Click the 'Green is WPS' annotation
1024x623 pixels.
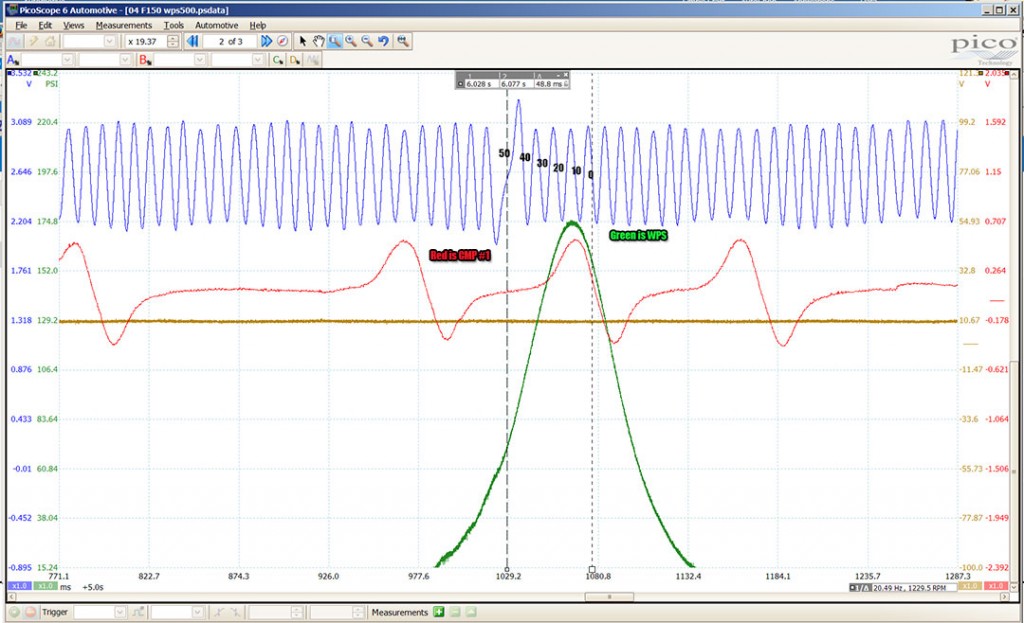coord(638,236)
